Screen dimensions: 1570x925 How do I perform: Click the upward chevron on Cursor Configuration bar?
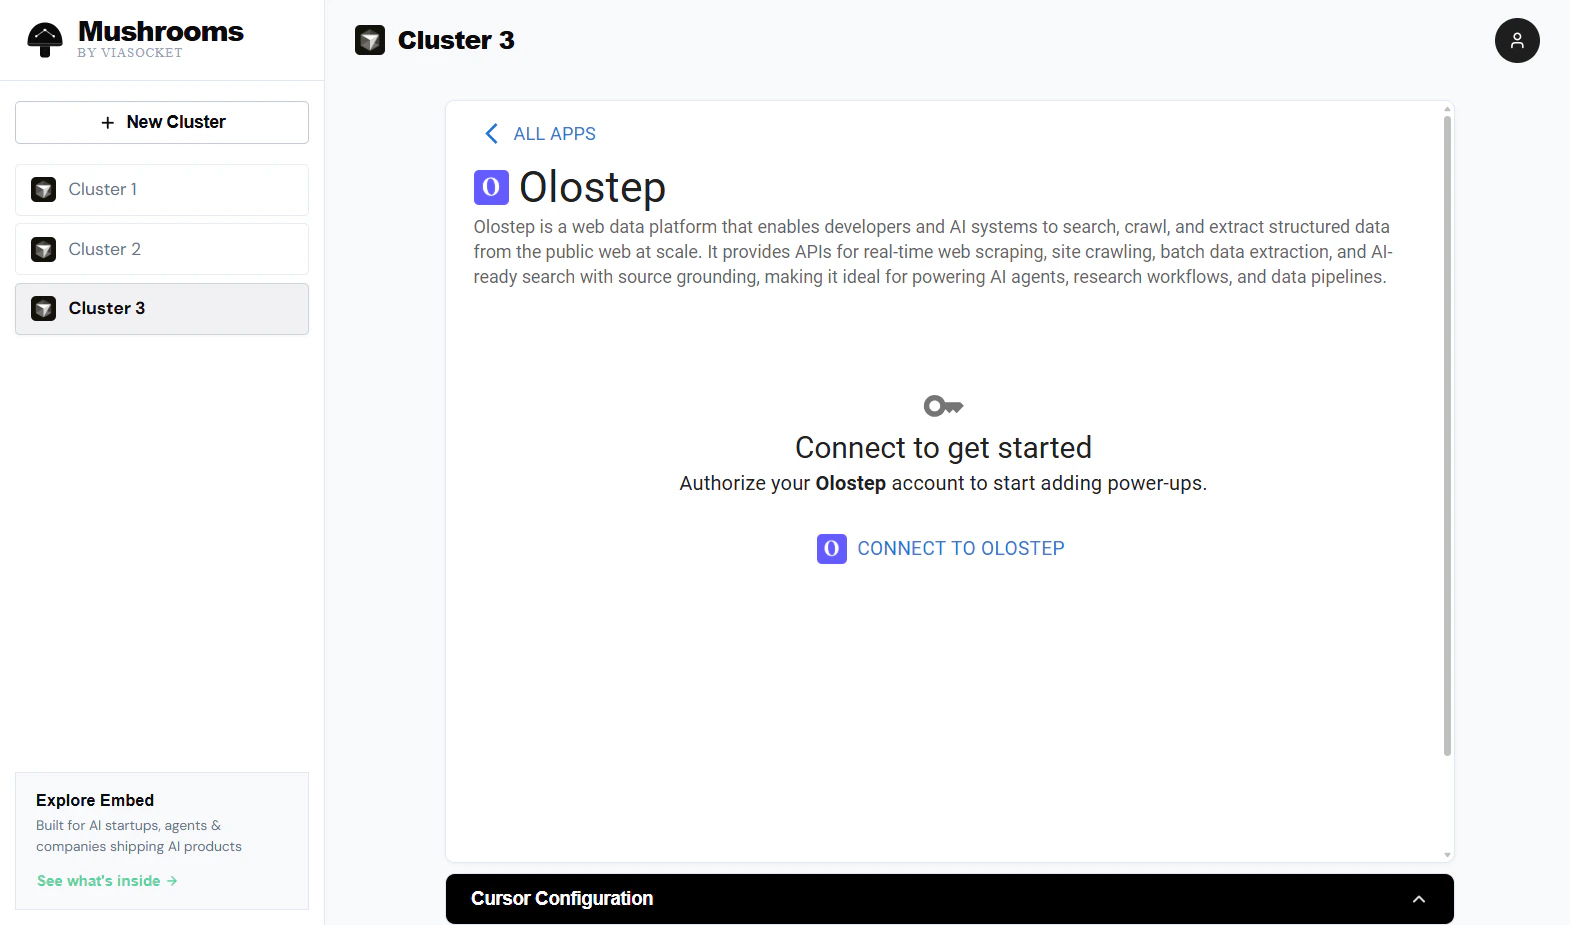pyautogui.click(x=1419, y=899)
